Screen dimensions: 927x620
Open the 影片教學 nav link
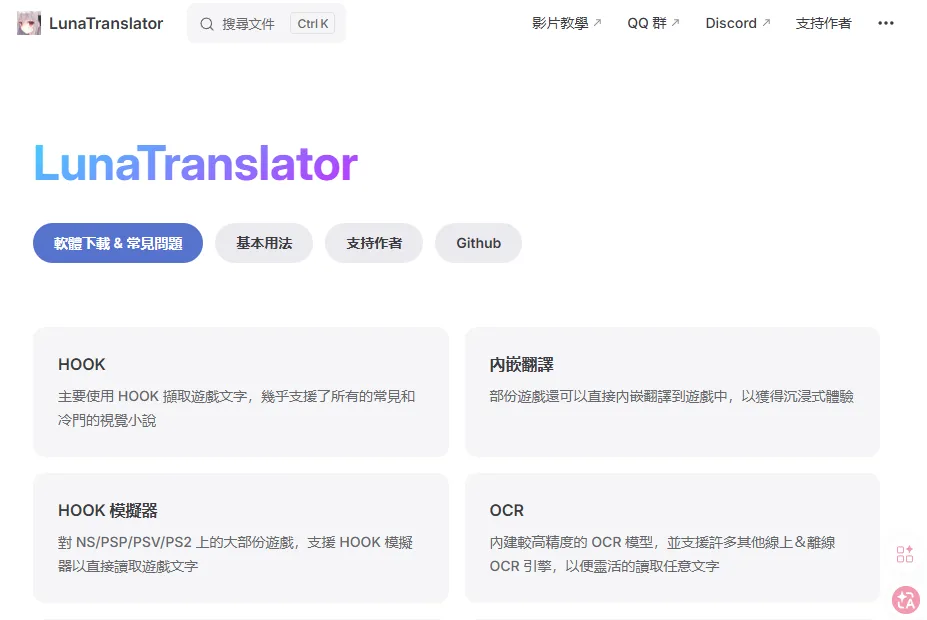click(x=566, y=23)
